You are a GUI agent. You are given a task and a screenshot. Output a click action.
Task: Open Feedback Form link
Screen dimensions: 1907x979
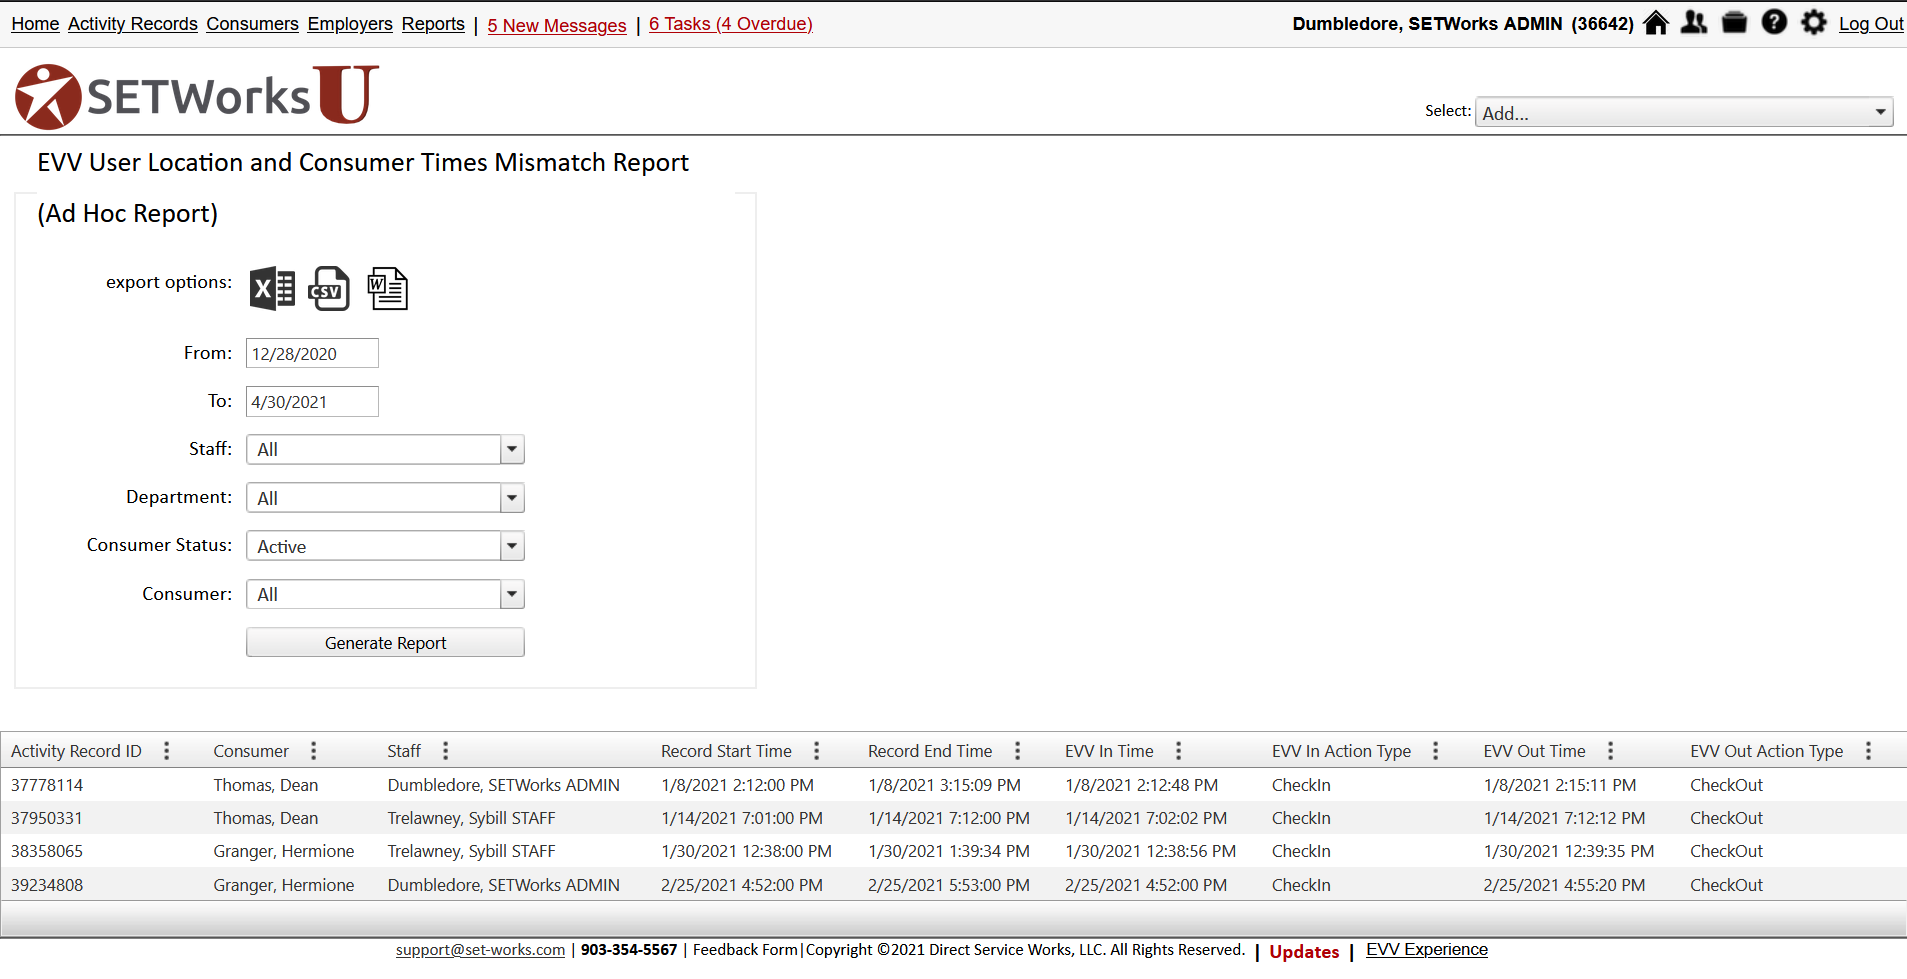pyautogui.click(x=745, y=950)
